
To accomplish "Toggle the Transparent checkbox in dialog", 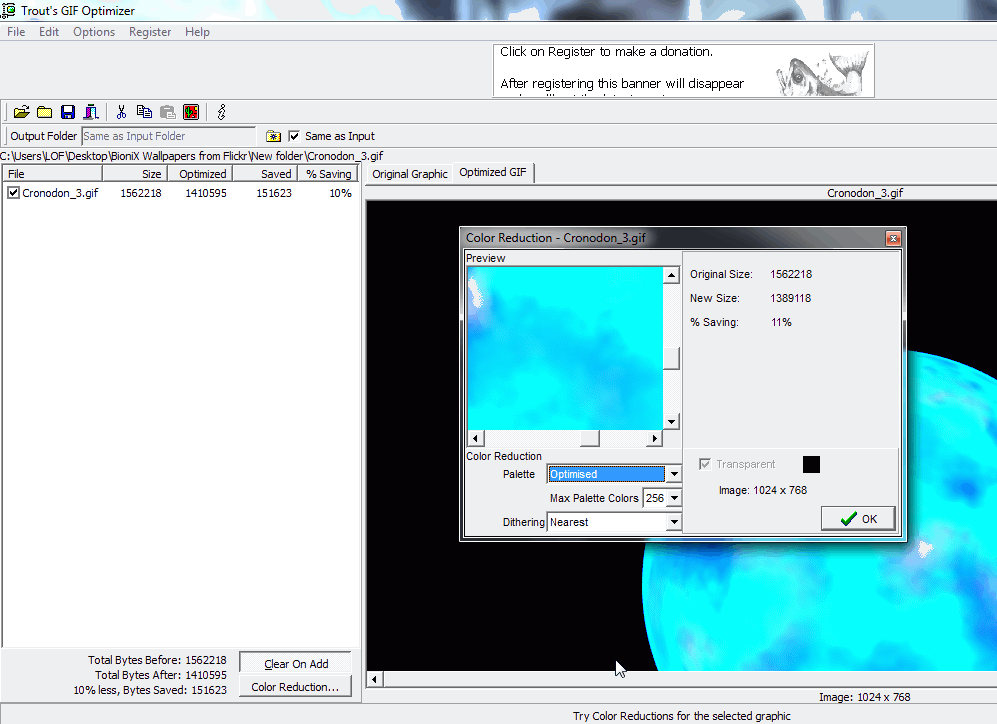I will point(705,464).
